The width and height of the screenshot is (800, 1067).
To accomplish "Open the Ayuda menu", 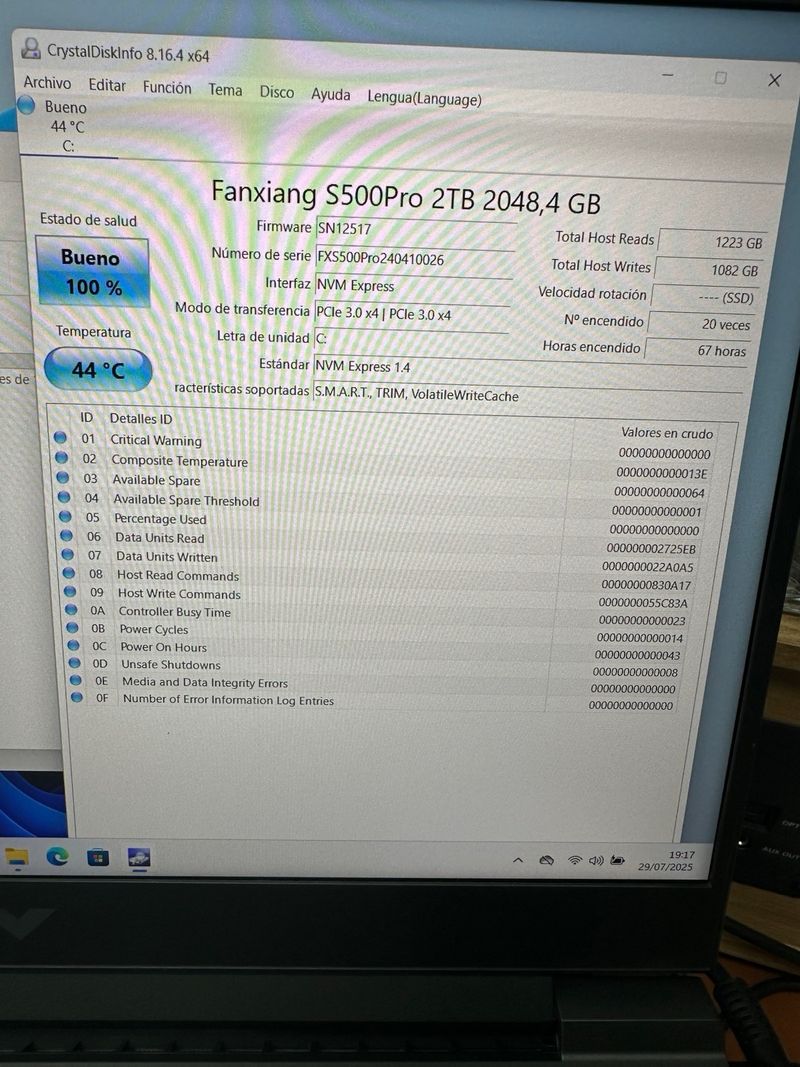I will click(331, 95).
